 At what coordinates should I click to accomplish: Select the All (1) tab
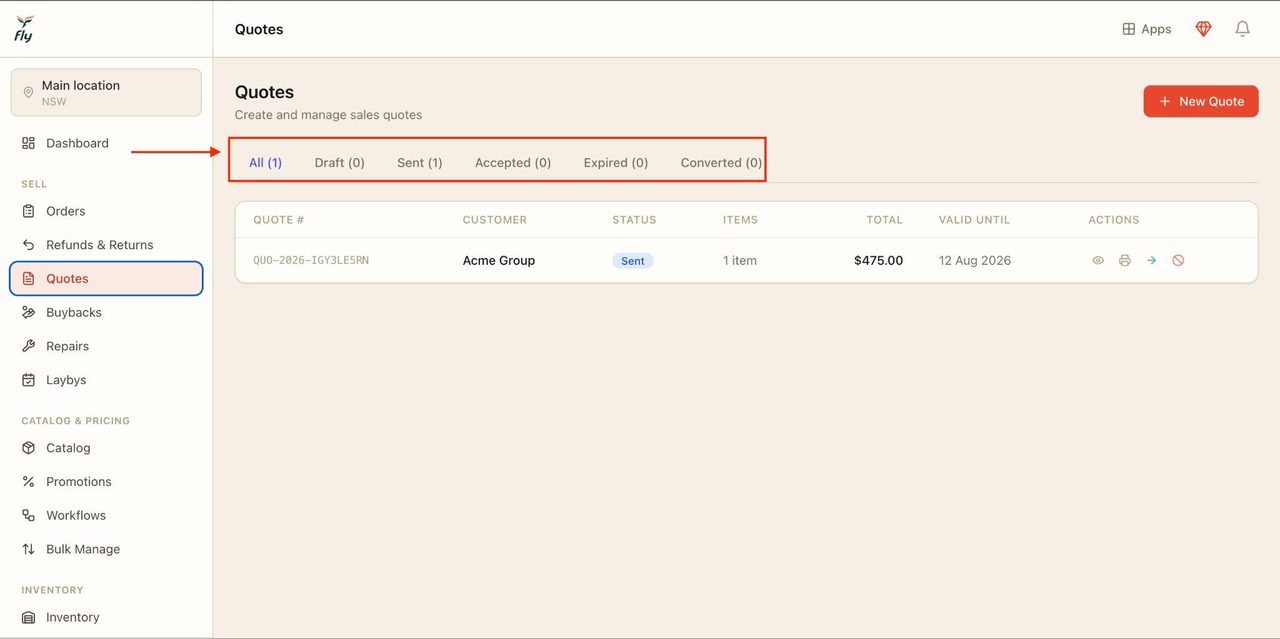pos(265,162)
